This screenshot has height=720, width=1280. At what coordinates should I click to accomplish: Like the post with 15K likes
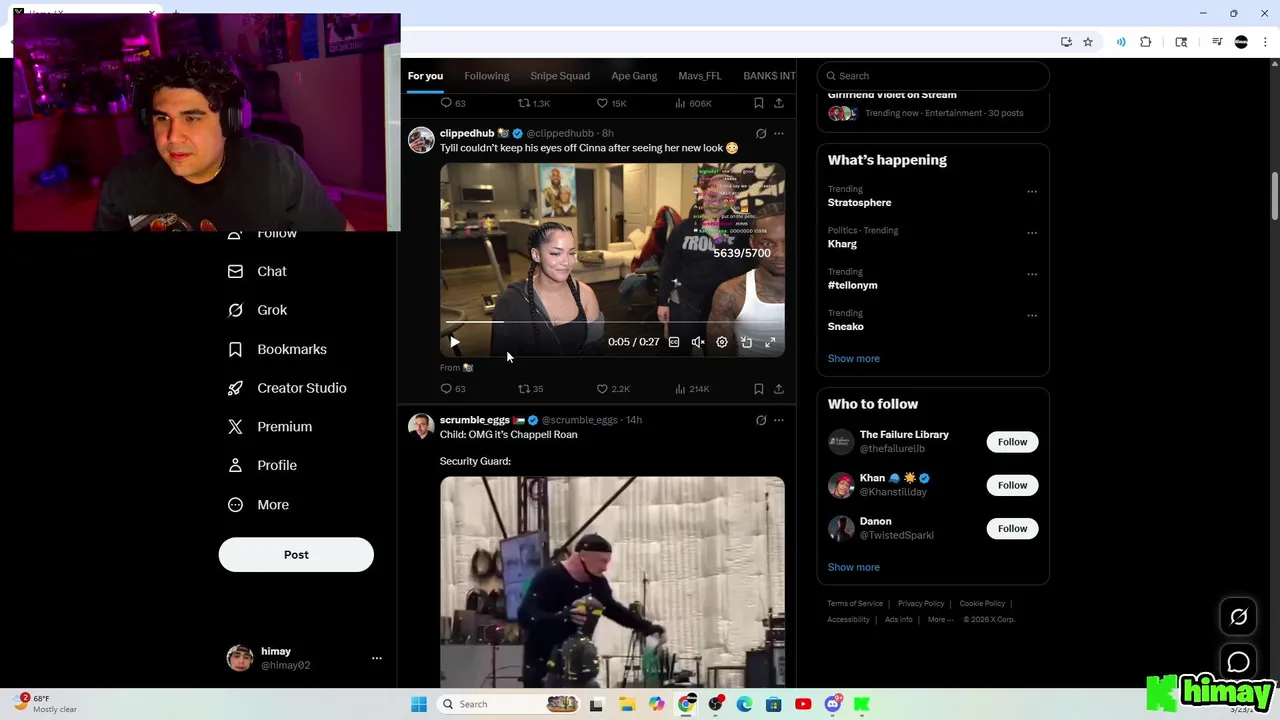pyautogui.click(x=611, y=103)
